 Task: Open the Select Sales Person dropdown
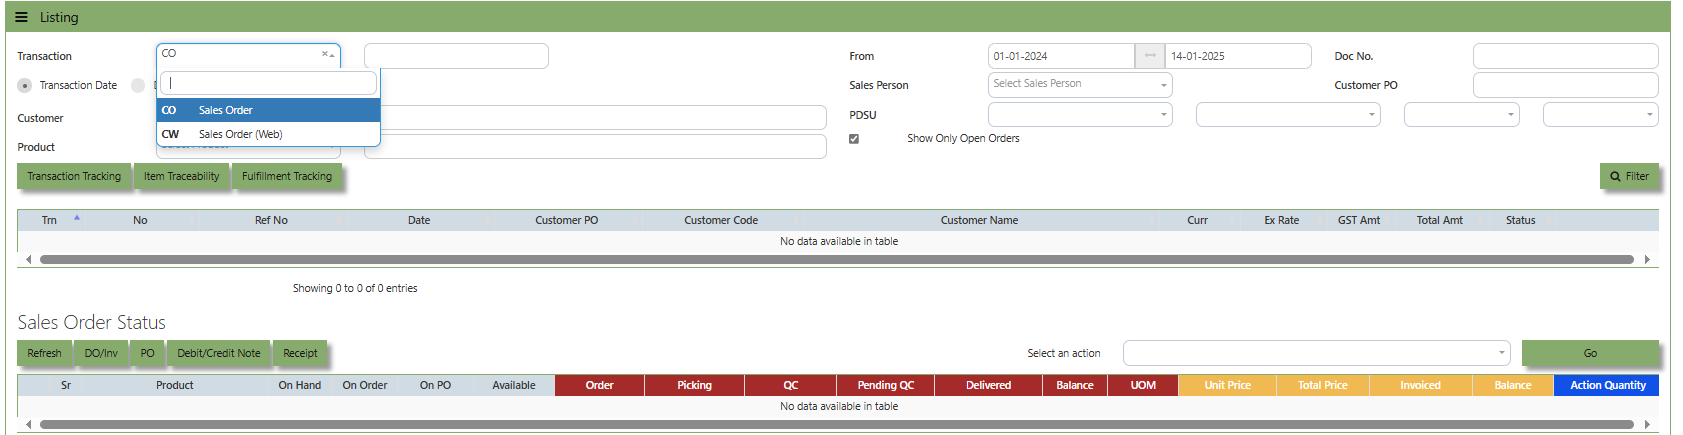tap(1080, 85)
